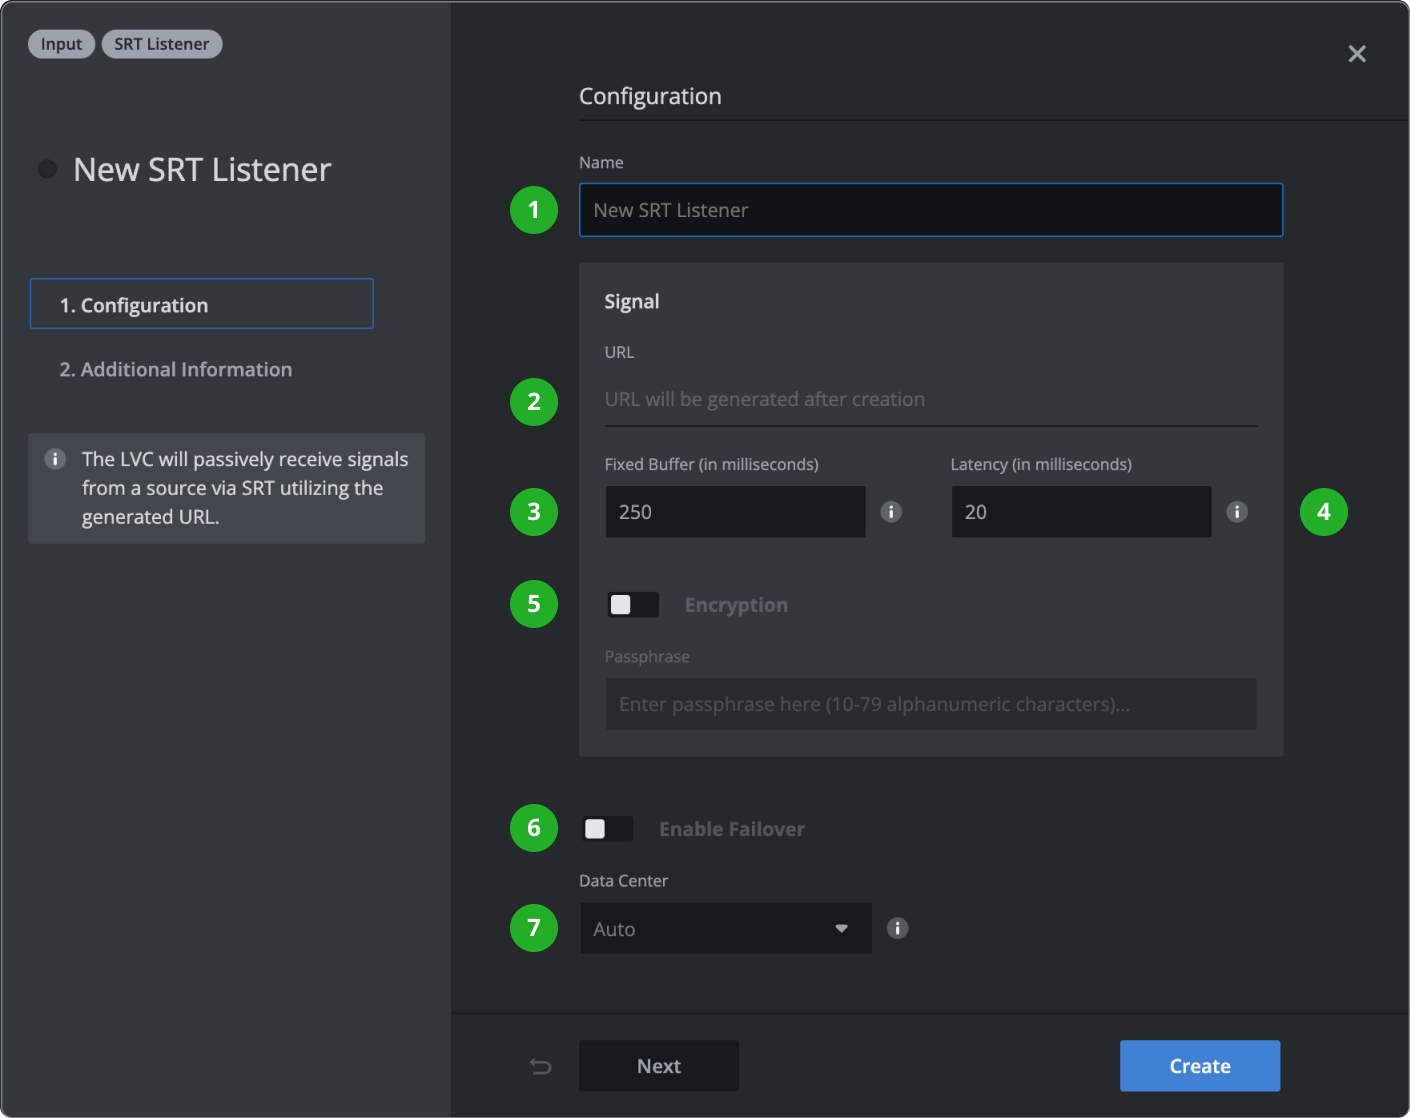The image size is (1410, 1118).
Task: Toggle Encryption off after enabling
Action: 632,604
